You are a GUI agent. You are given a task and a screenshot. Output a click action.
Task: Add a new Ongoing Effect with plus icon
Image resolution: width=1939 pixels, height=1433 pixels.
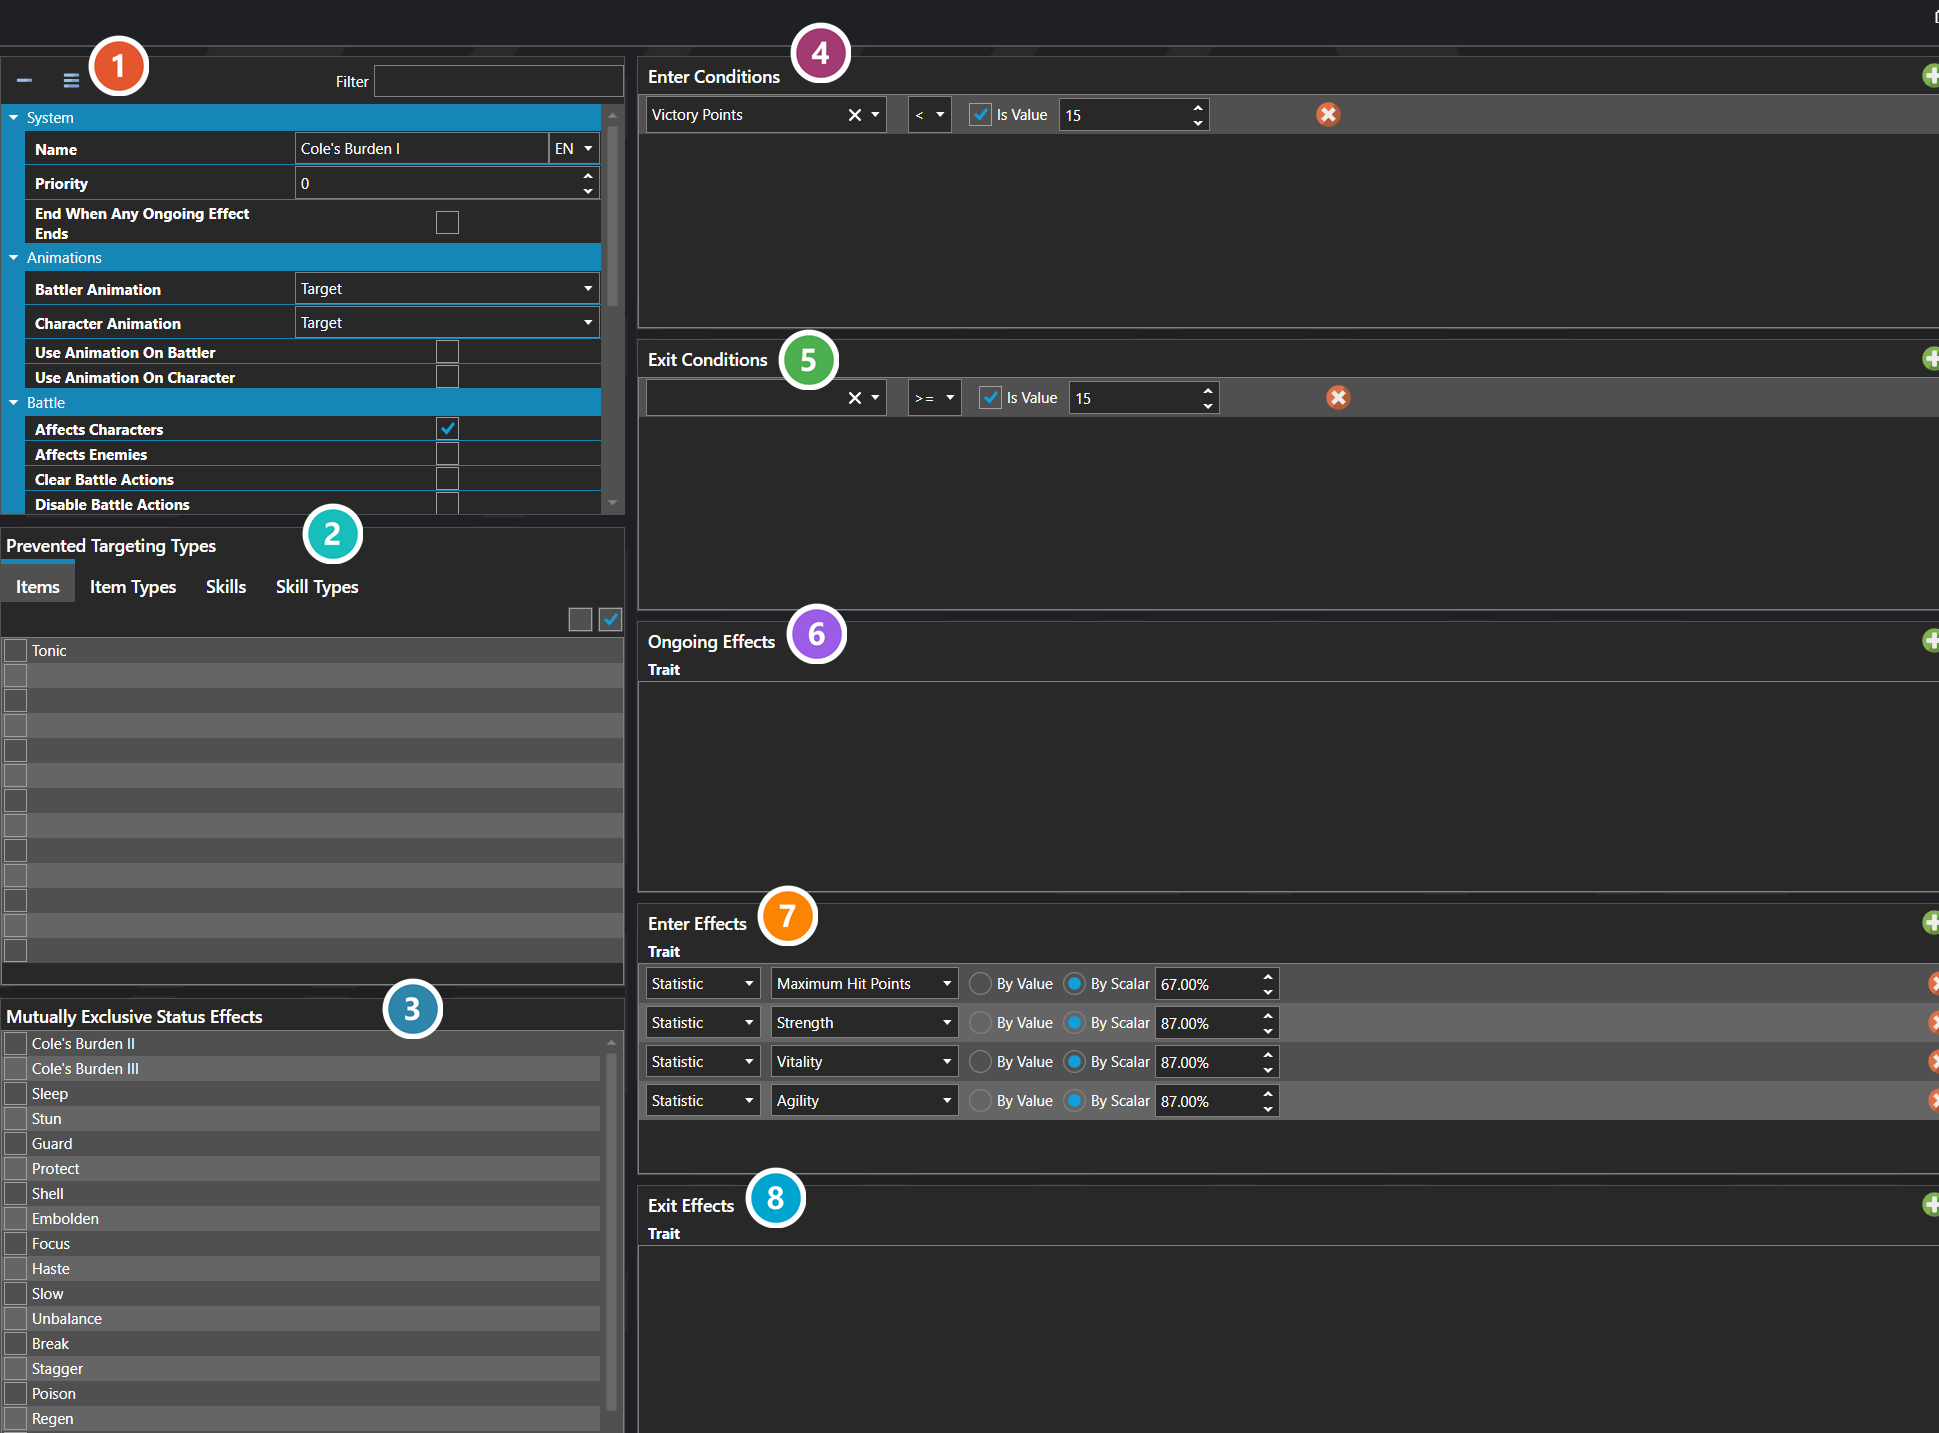[x=1931, y=641]
